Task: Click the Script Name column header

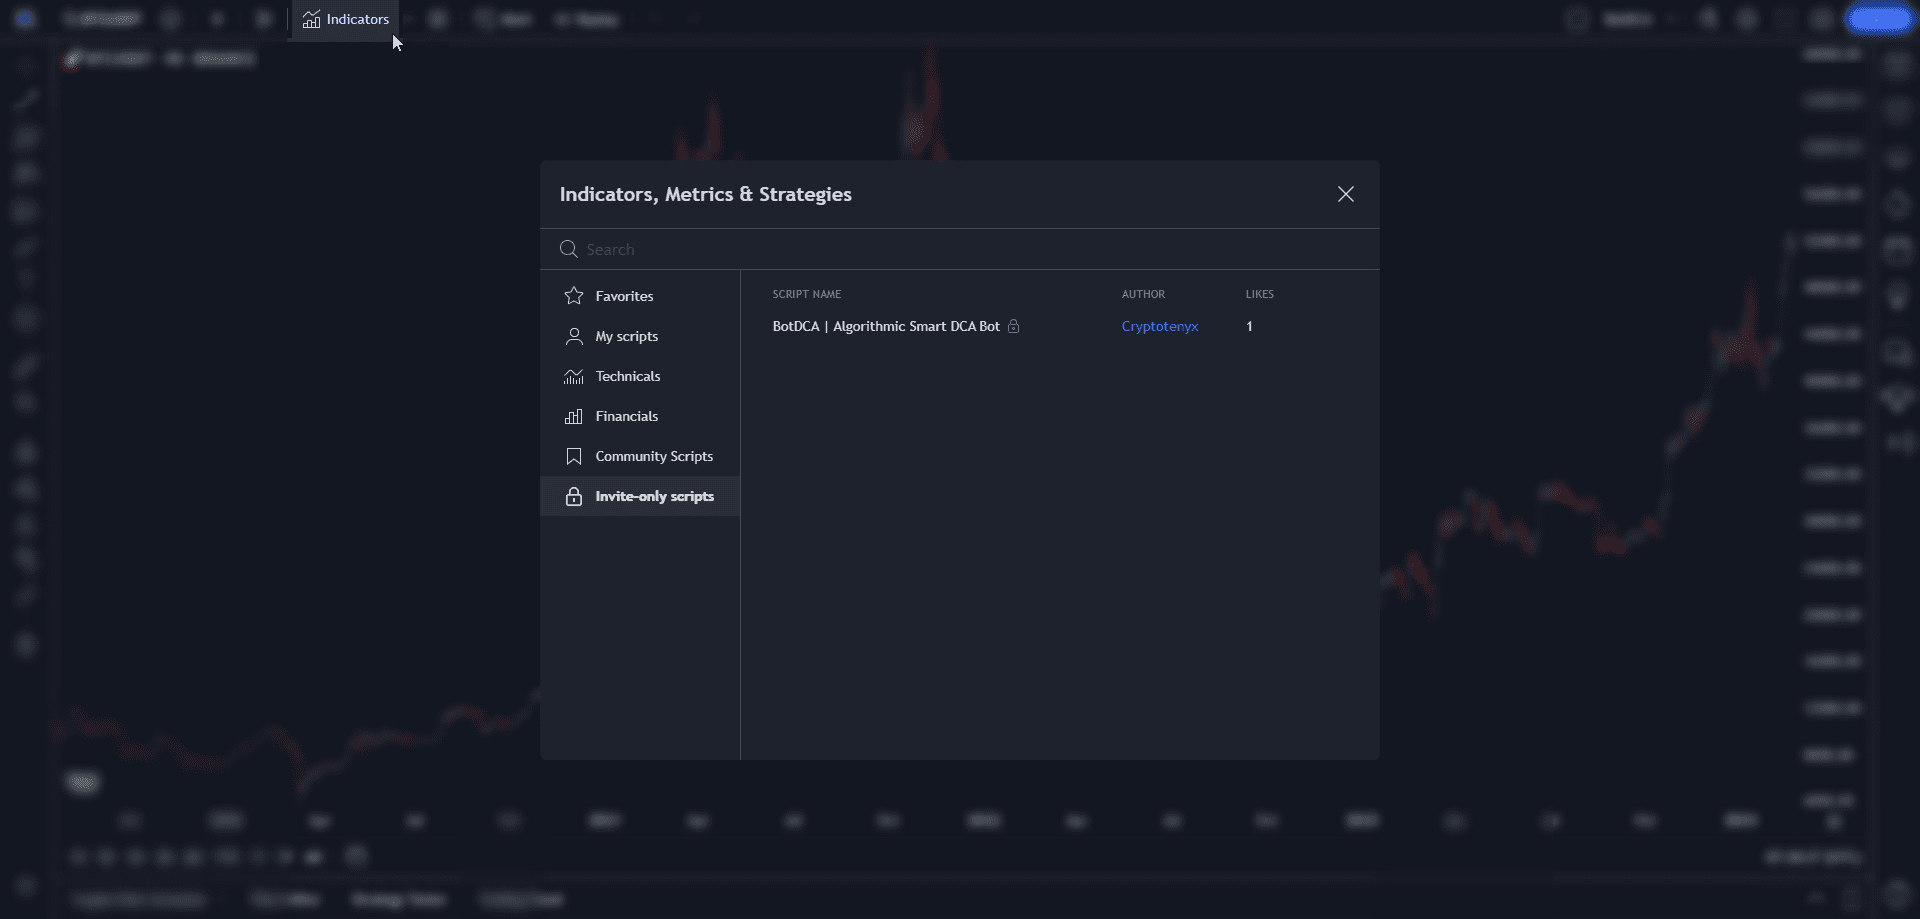Action: point(806,294)
